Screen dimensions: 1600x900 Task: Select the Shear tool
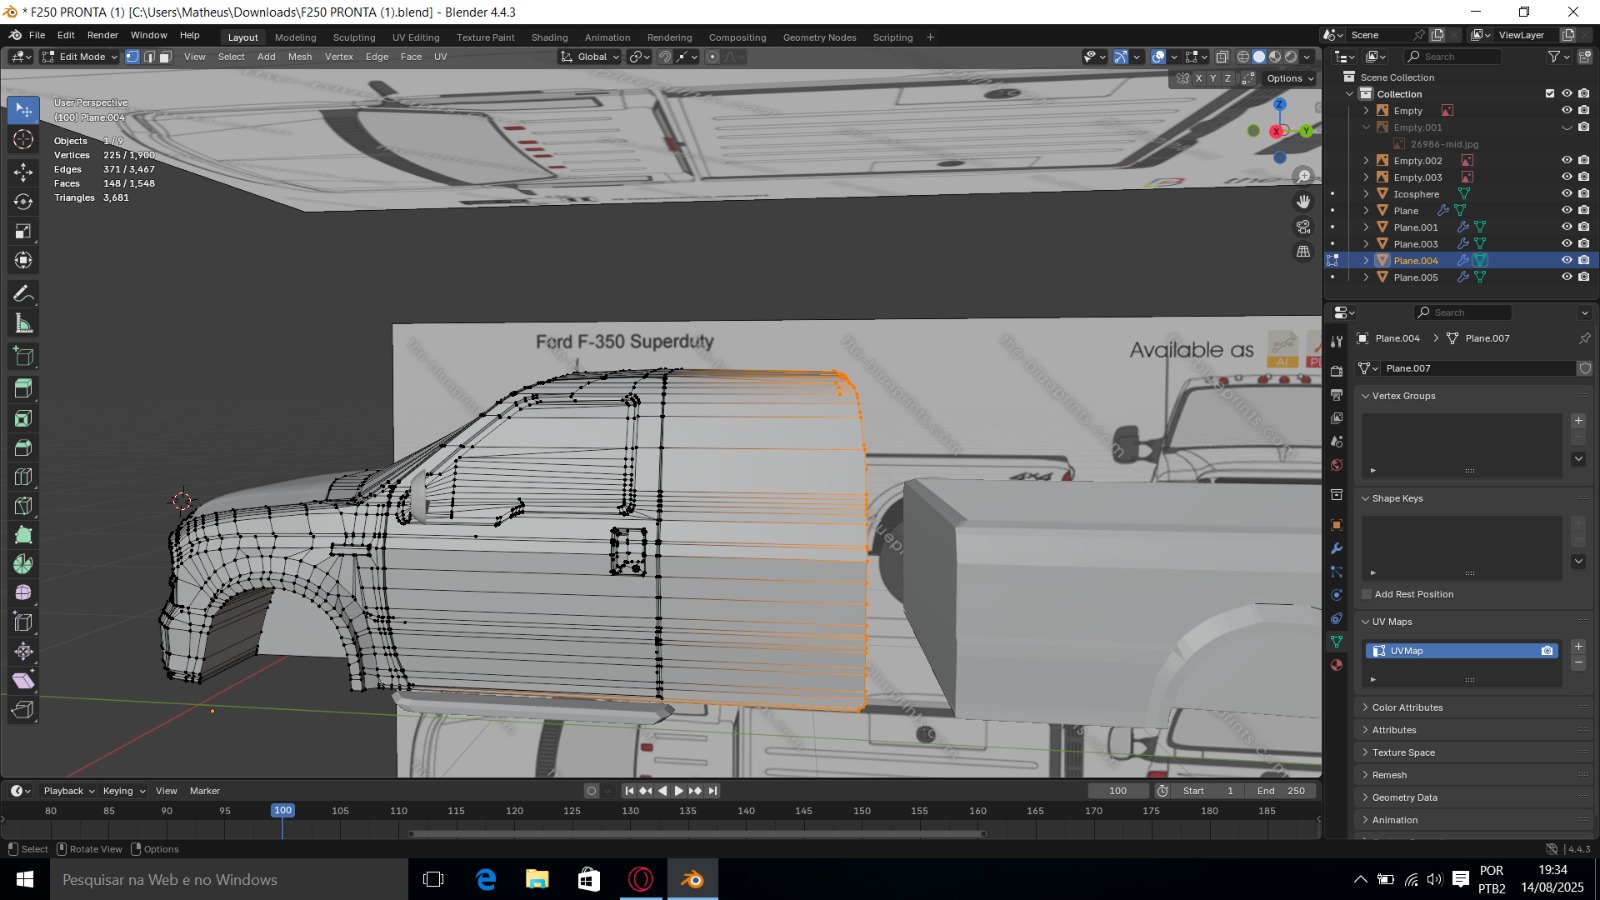pos(23,681)
